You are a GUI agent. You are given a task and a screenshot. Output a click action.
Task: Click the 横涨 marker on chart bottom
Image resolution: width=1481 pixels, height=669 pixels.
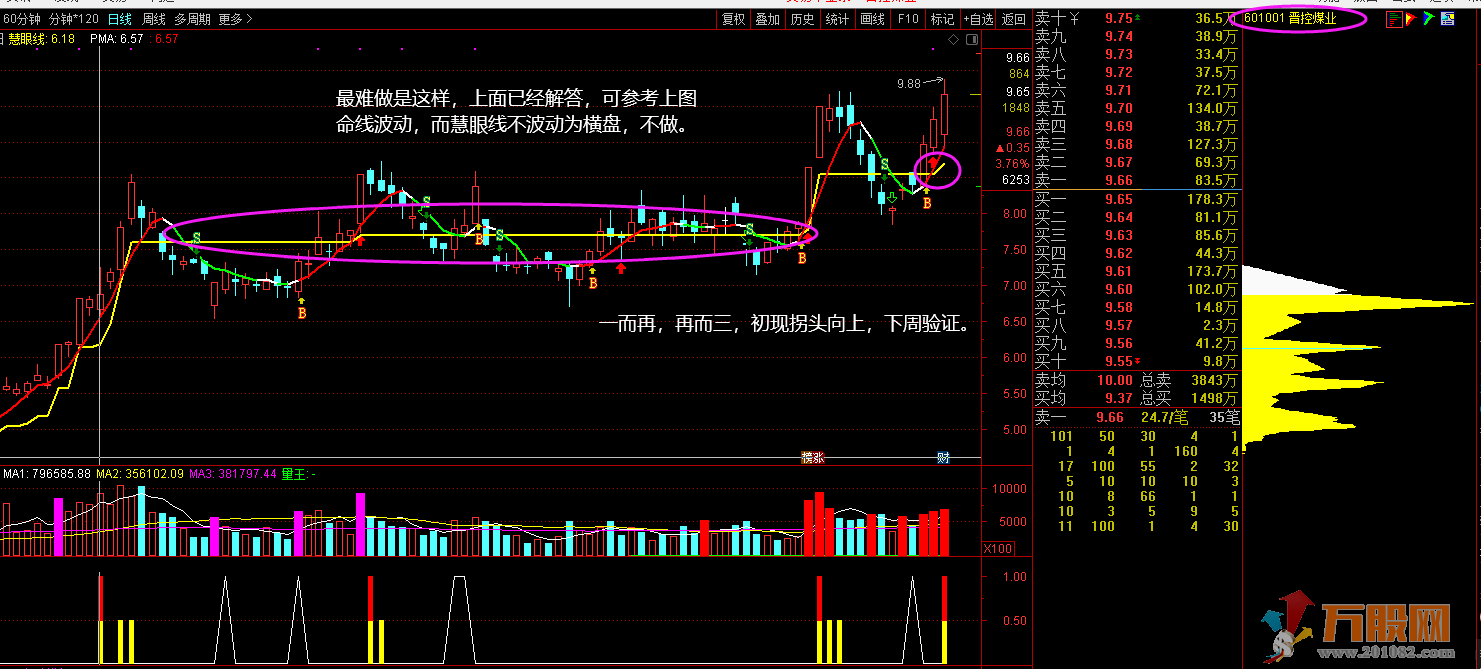(812, 458)
